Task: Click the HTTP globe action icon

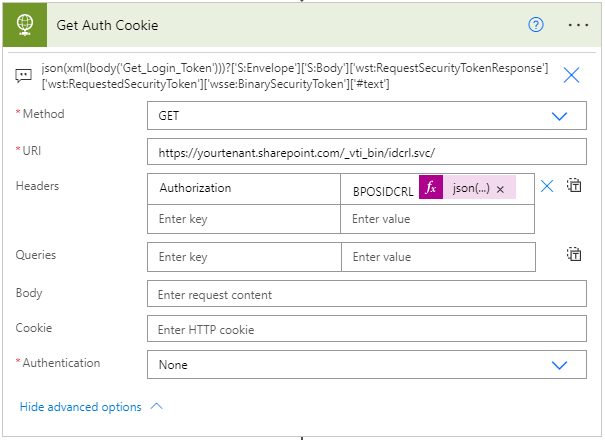Action: (x=24, y=24)
